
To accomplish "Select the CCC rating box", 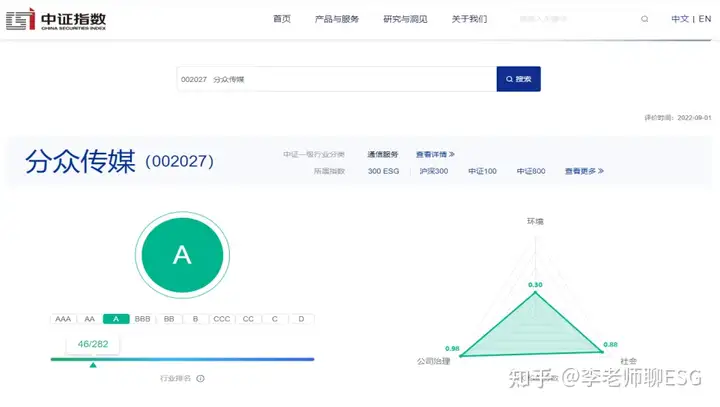I will pyautogui.click(x=222, y=319).
